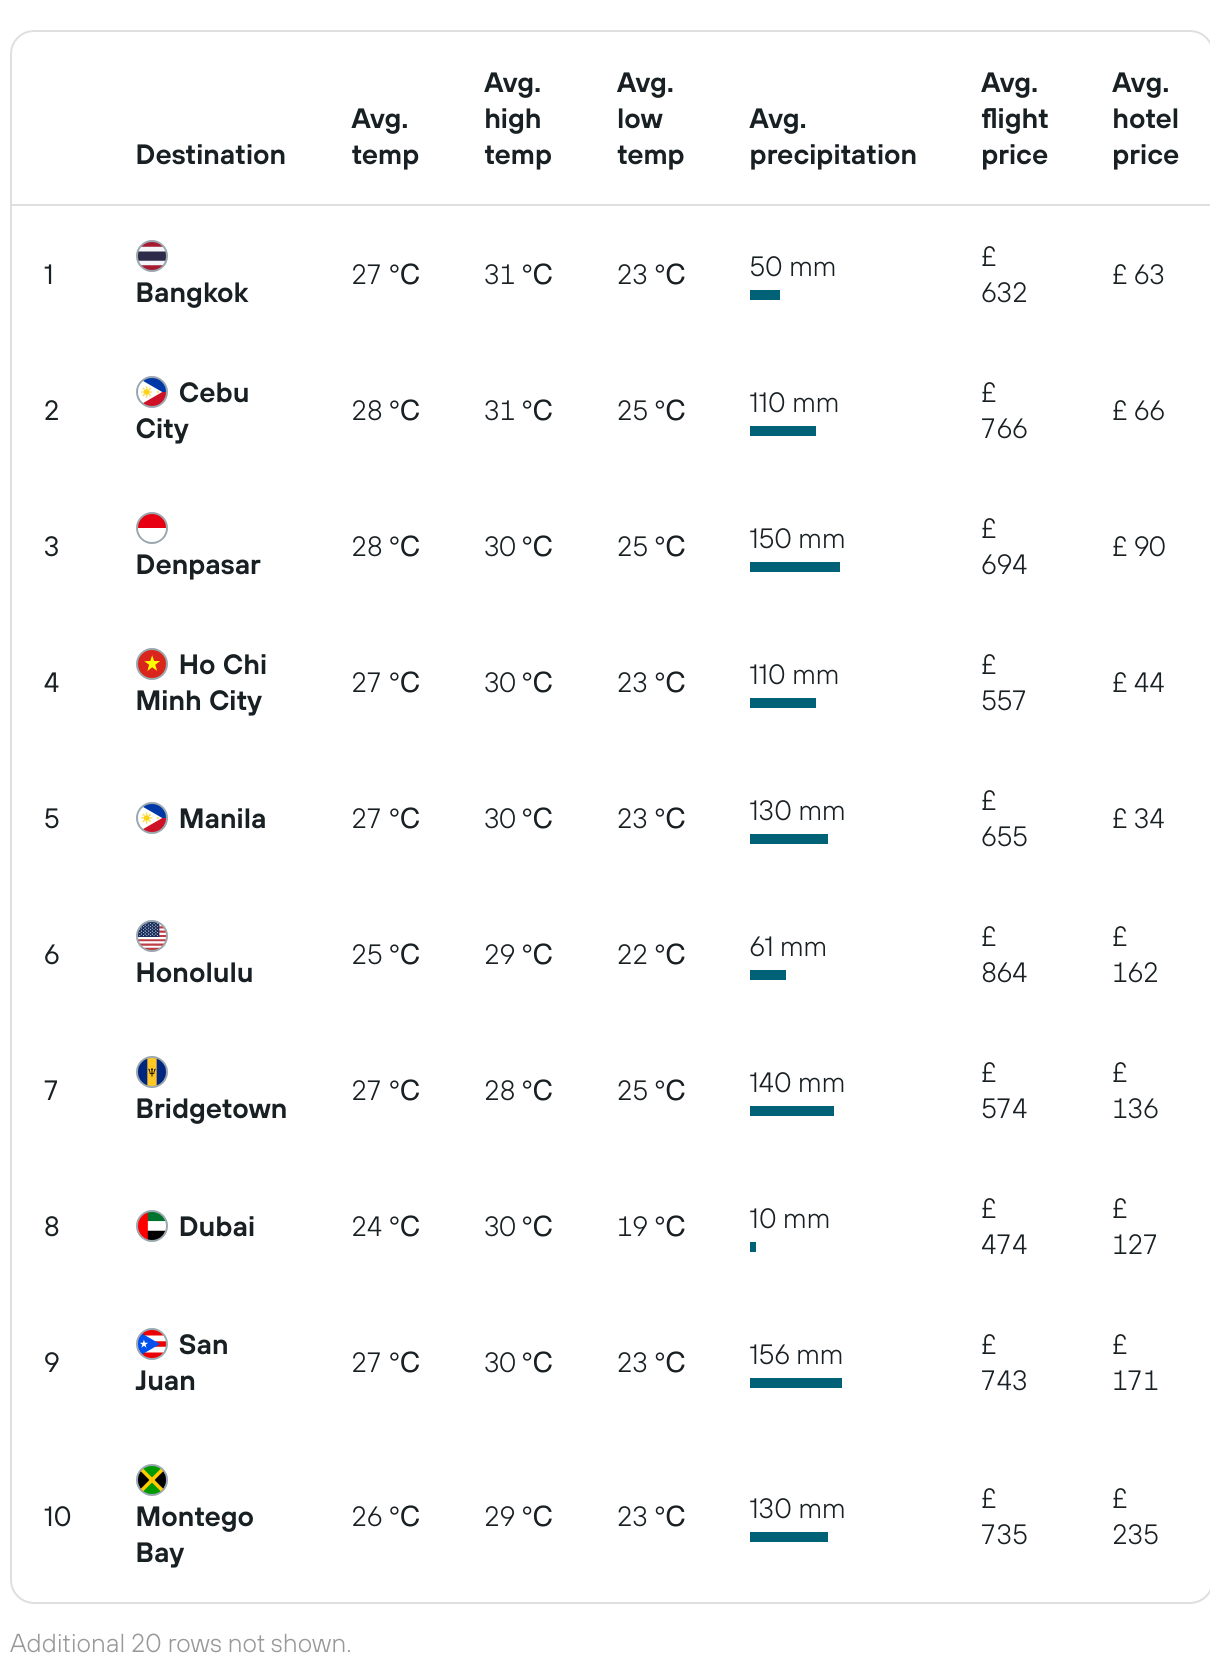Click the Indonesia flag above Denpasar
Viewport: 1220px width, 1670px height.
pyautogui.click(x=152, y=528)
